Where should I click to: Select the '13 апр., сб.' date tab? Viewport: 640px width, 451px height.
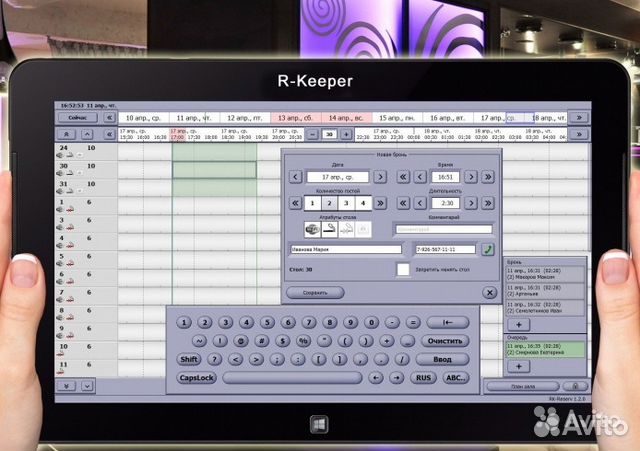coord(296,118)
